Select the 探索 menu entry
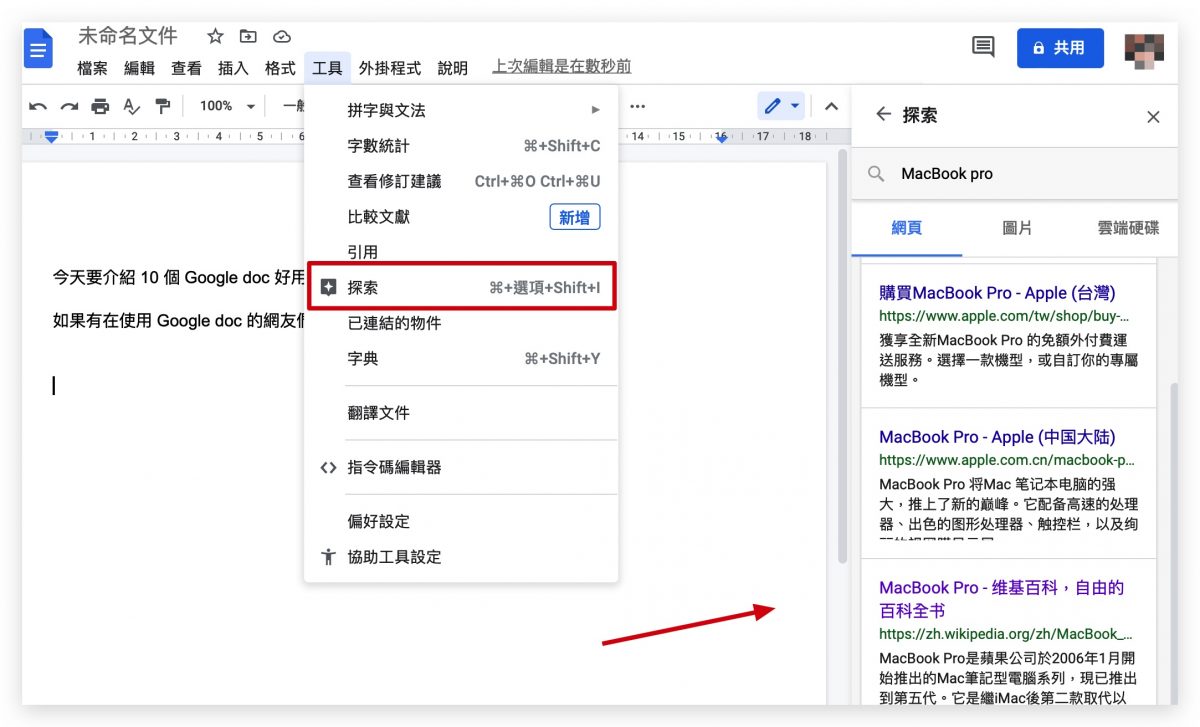Image resolution: width=1200 pixels, height=727 pixels. [461, 287]
